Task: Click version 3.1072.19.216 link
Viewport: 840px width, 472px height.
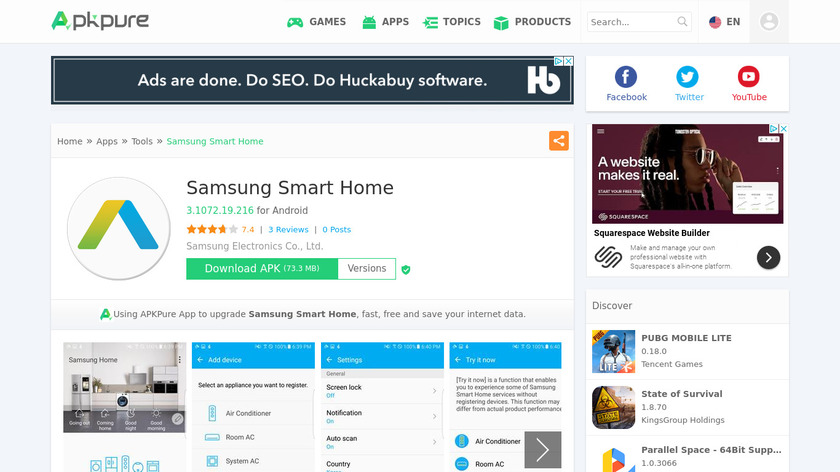Action: coord(220,211)
